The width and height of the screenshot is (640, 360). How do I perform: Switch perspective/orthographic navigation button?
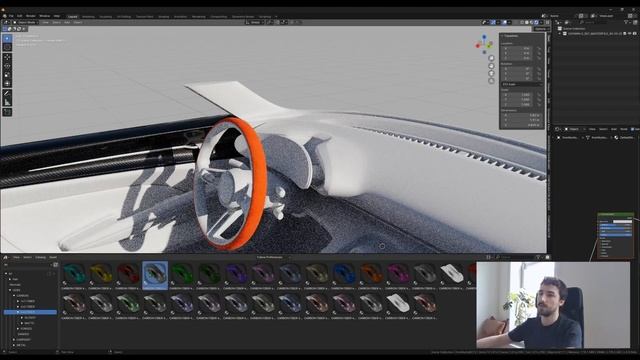[x=491, y=81]
